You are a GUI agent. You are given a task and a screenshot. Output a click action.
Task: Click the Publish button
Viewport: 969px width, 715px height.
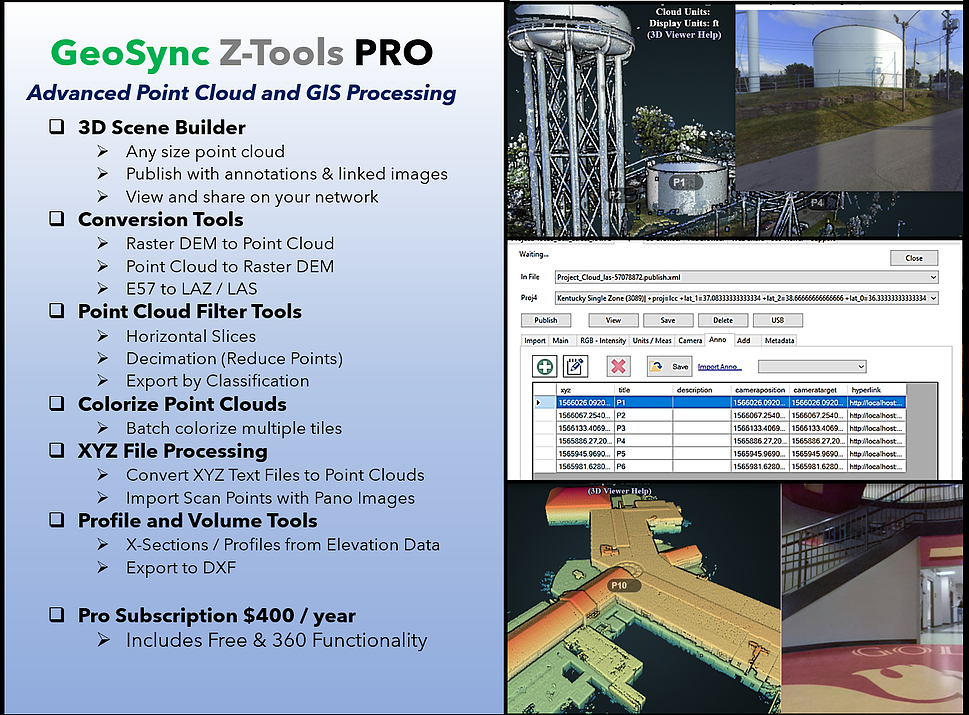[x=546, y=320]
